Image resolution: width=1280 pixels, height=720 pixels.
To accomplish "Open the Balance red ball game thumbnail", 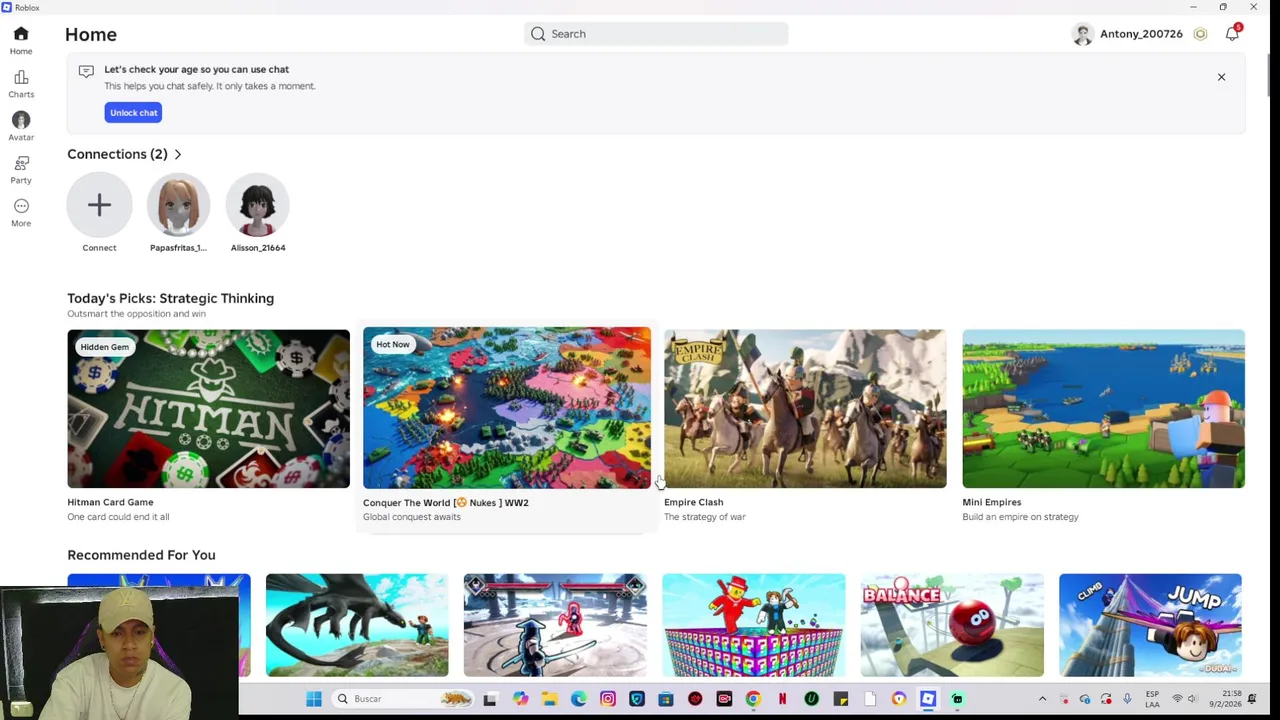I will click(952, 625).
